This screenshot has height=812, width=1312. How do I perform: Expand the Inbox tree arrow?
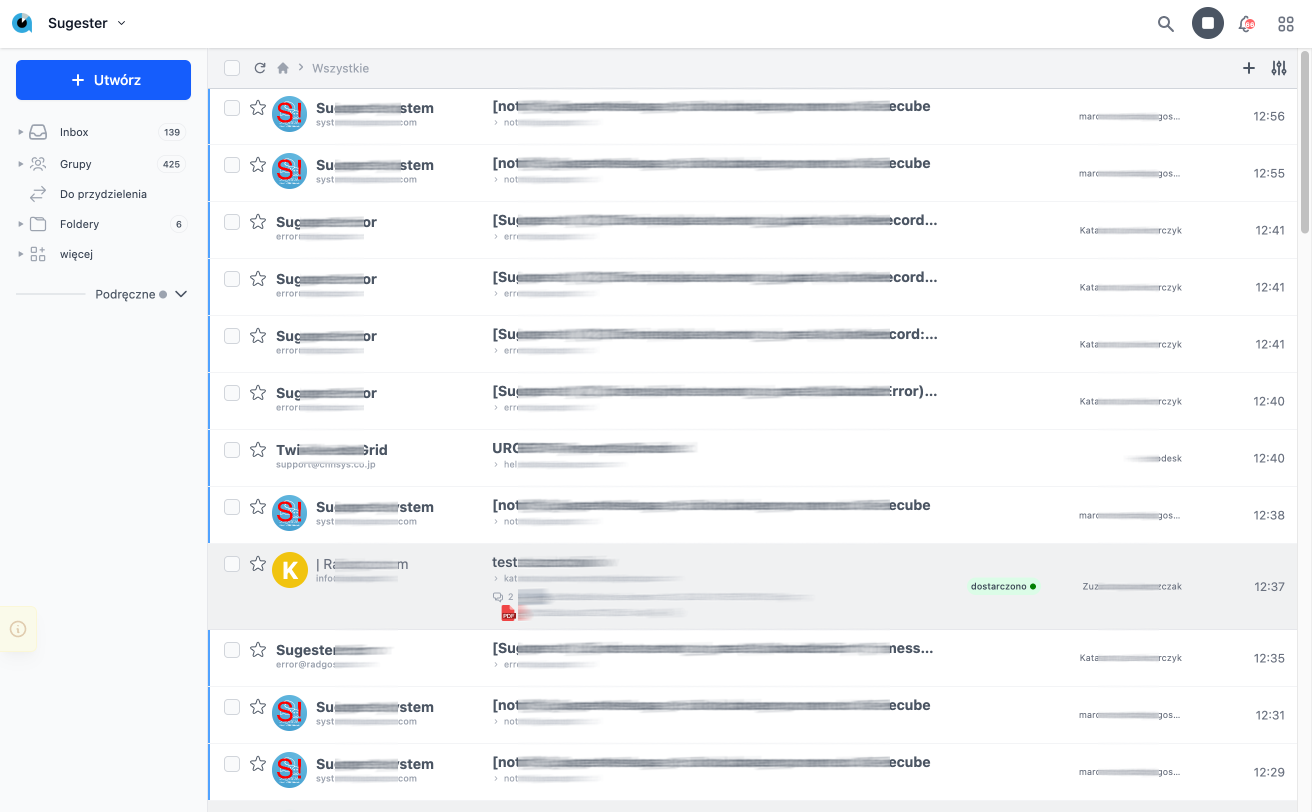(x=21, y=132)
